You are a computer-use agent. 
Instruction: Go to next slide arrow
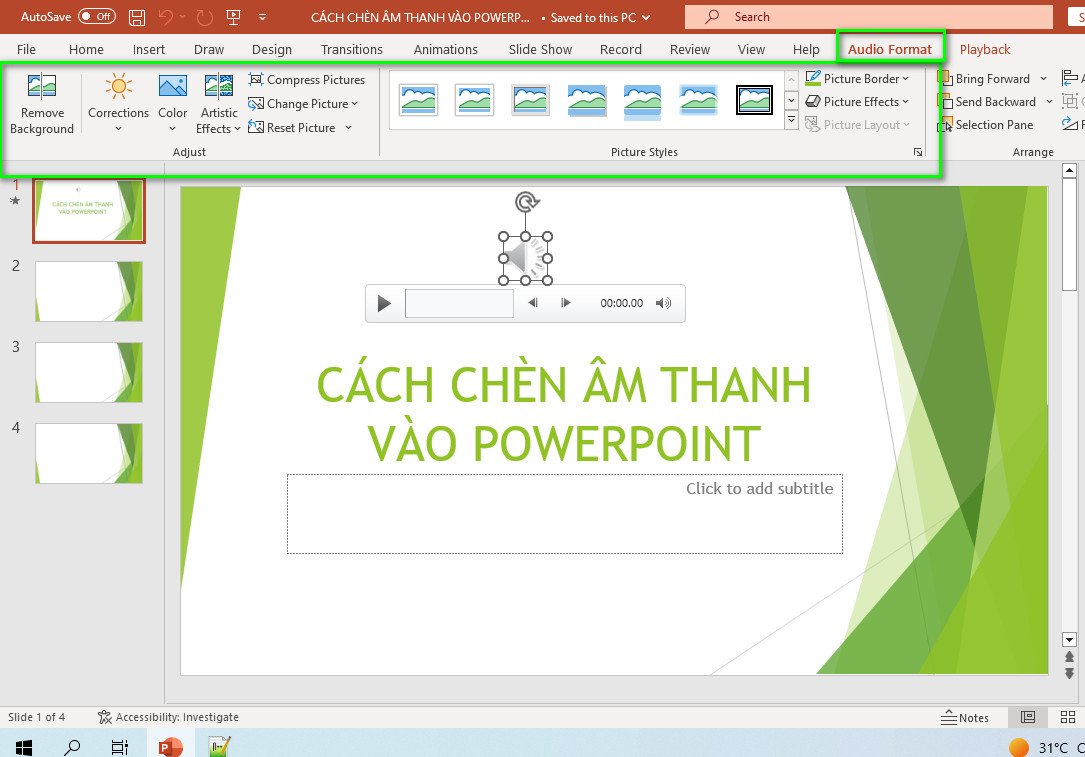tap(1069, 673)
